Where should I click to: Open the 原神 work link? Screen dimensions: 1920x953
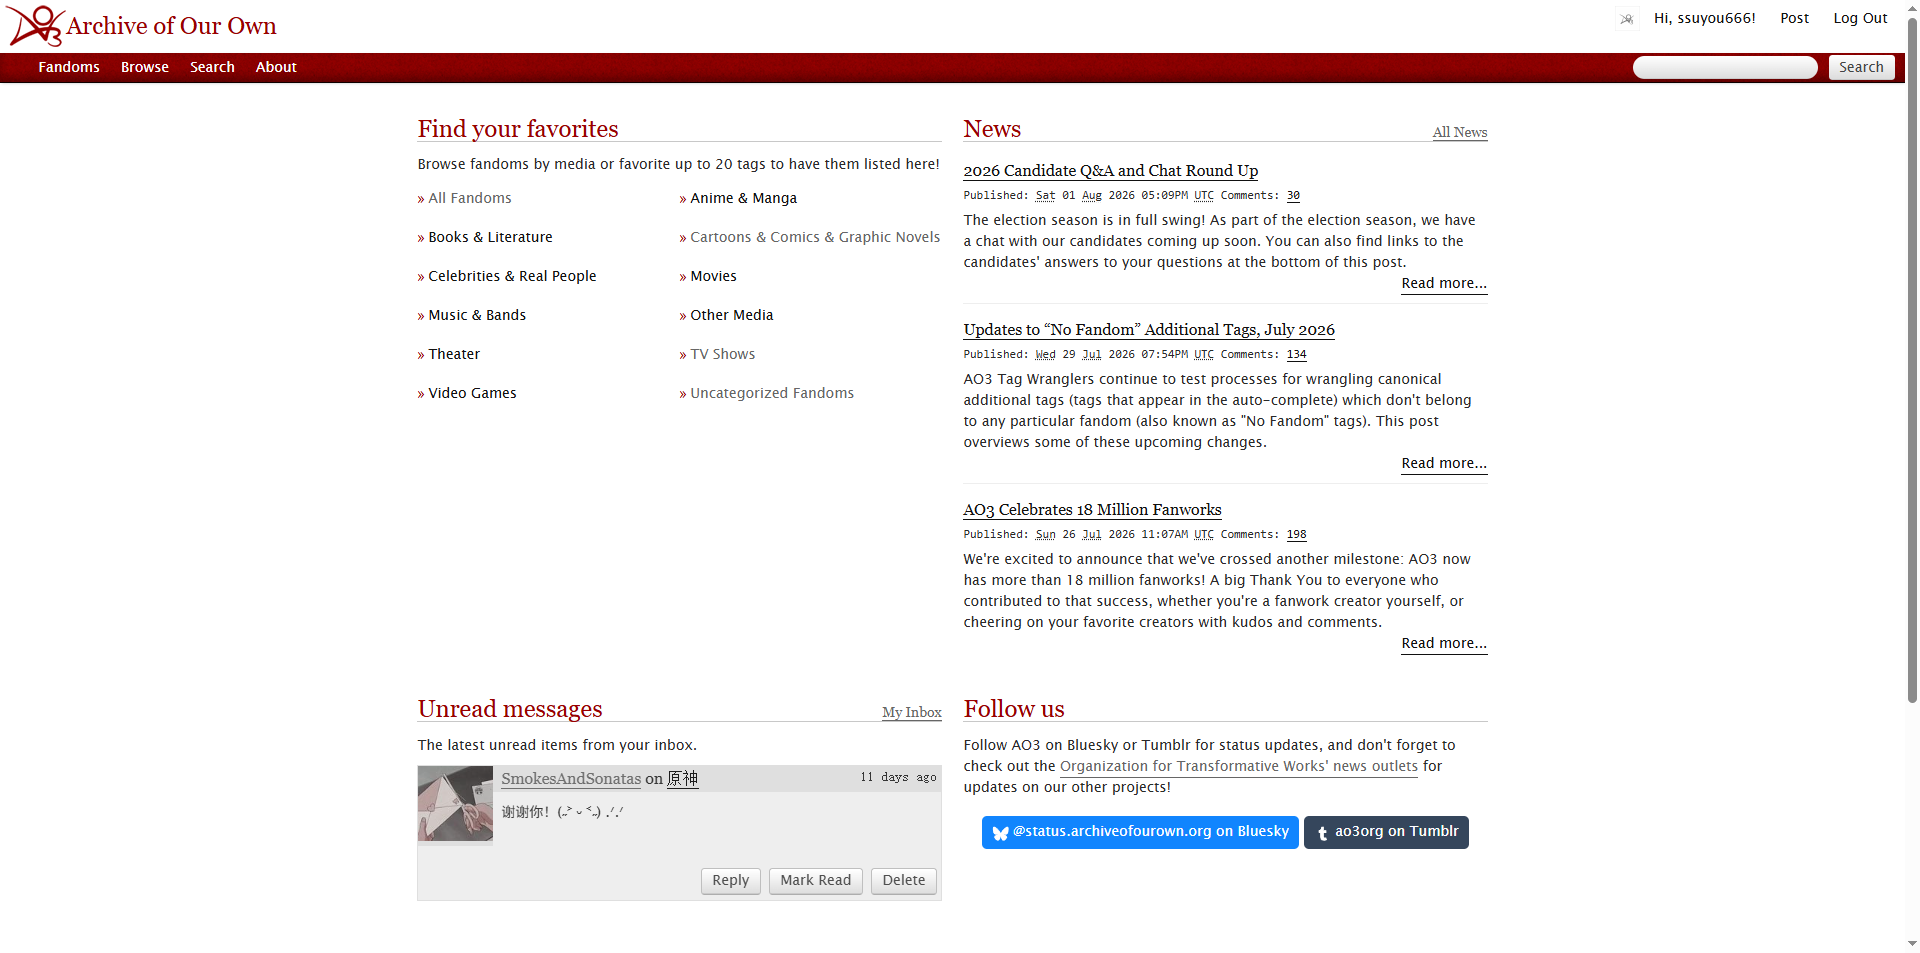pyautogui.click(x=682, y=779)
